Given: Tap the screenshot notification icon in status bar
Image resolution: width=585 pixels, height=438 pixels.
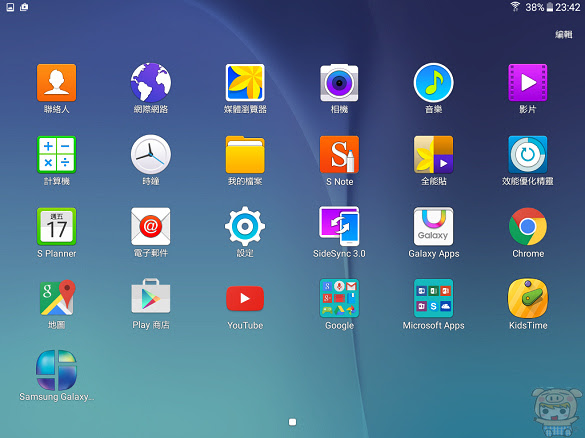Looking at the screenshot, I should coord(10,7).
